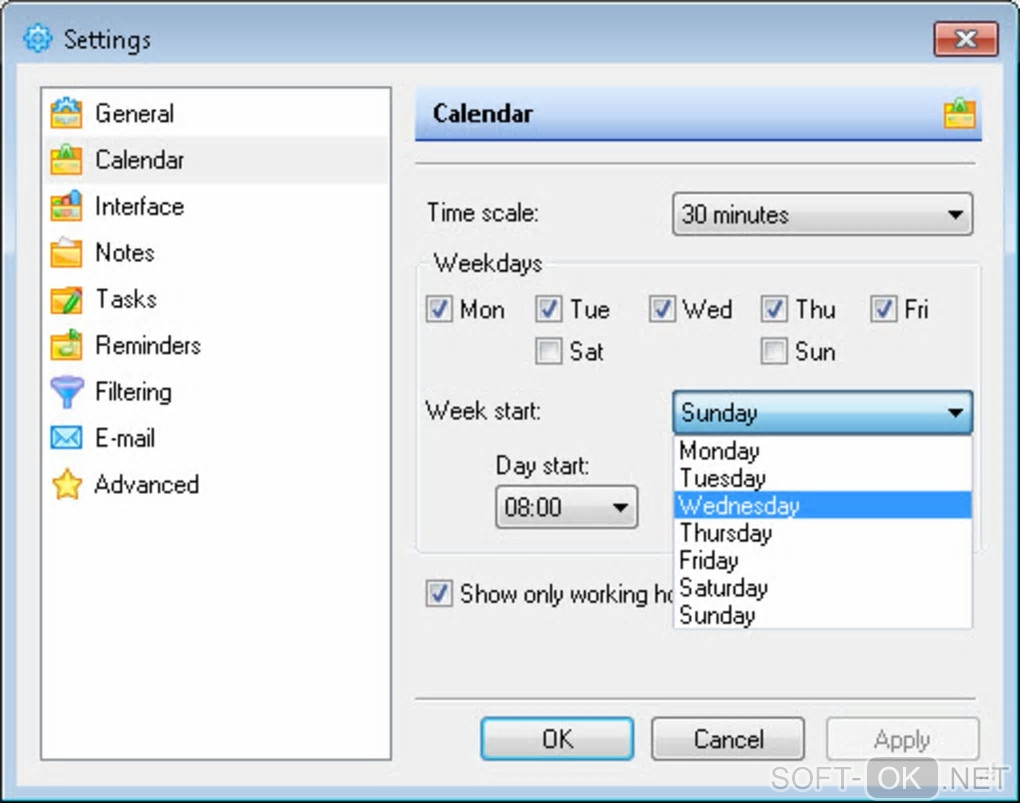Collapse the Week start combo box

point(955,412)
